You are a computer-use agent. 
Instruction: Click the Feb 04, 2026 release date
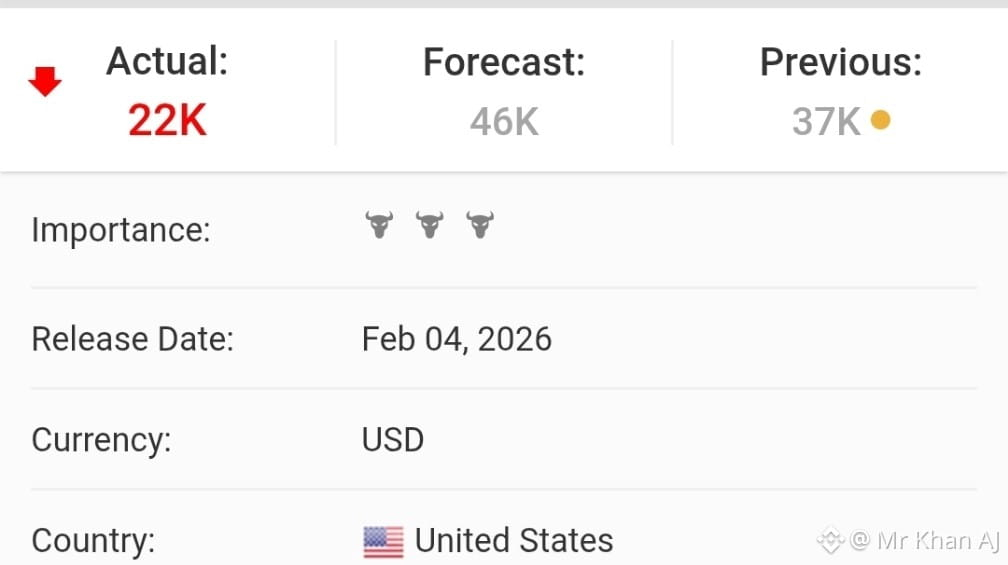tap(456, 339)
